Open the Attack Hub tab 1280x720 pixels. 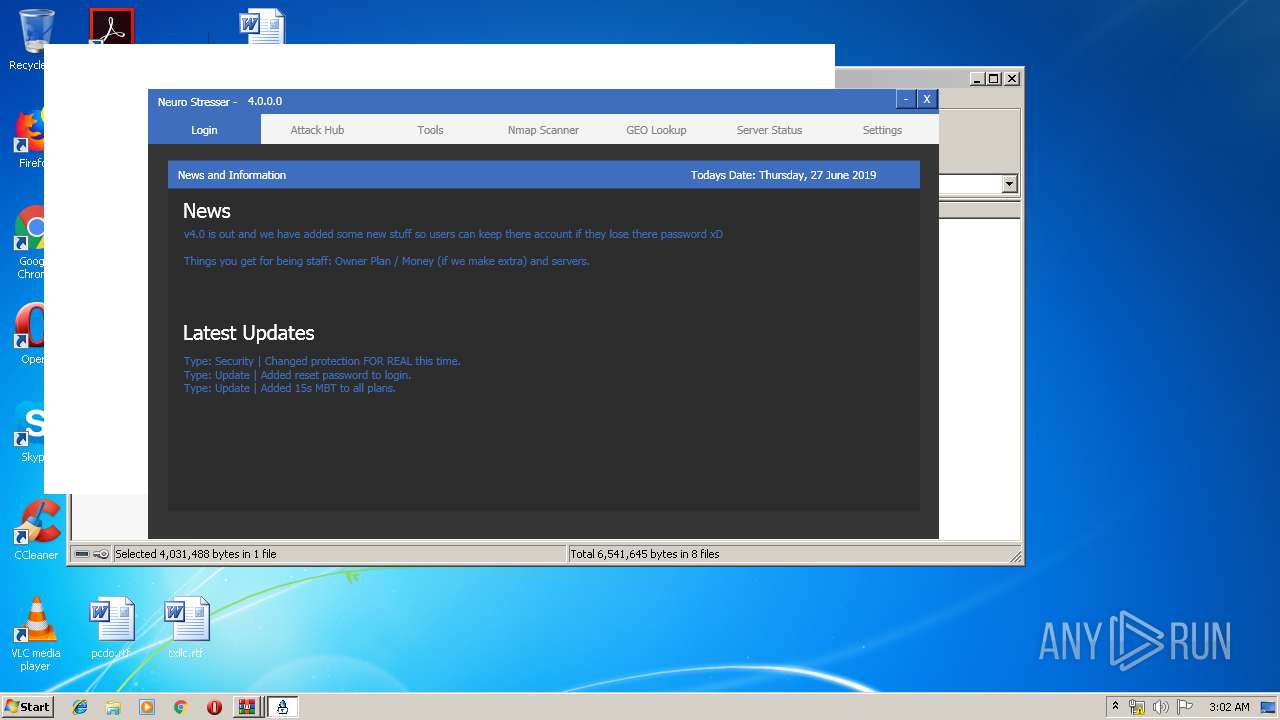[317, 130]
